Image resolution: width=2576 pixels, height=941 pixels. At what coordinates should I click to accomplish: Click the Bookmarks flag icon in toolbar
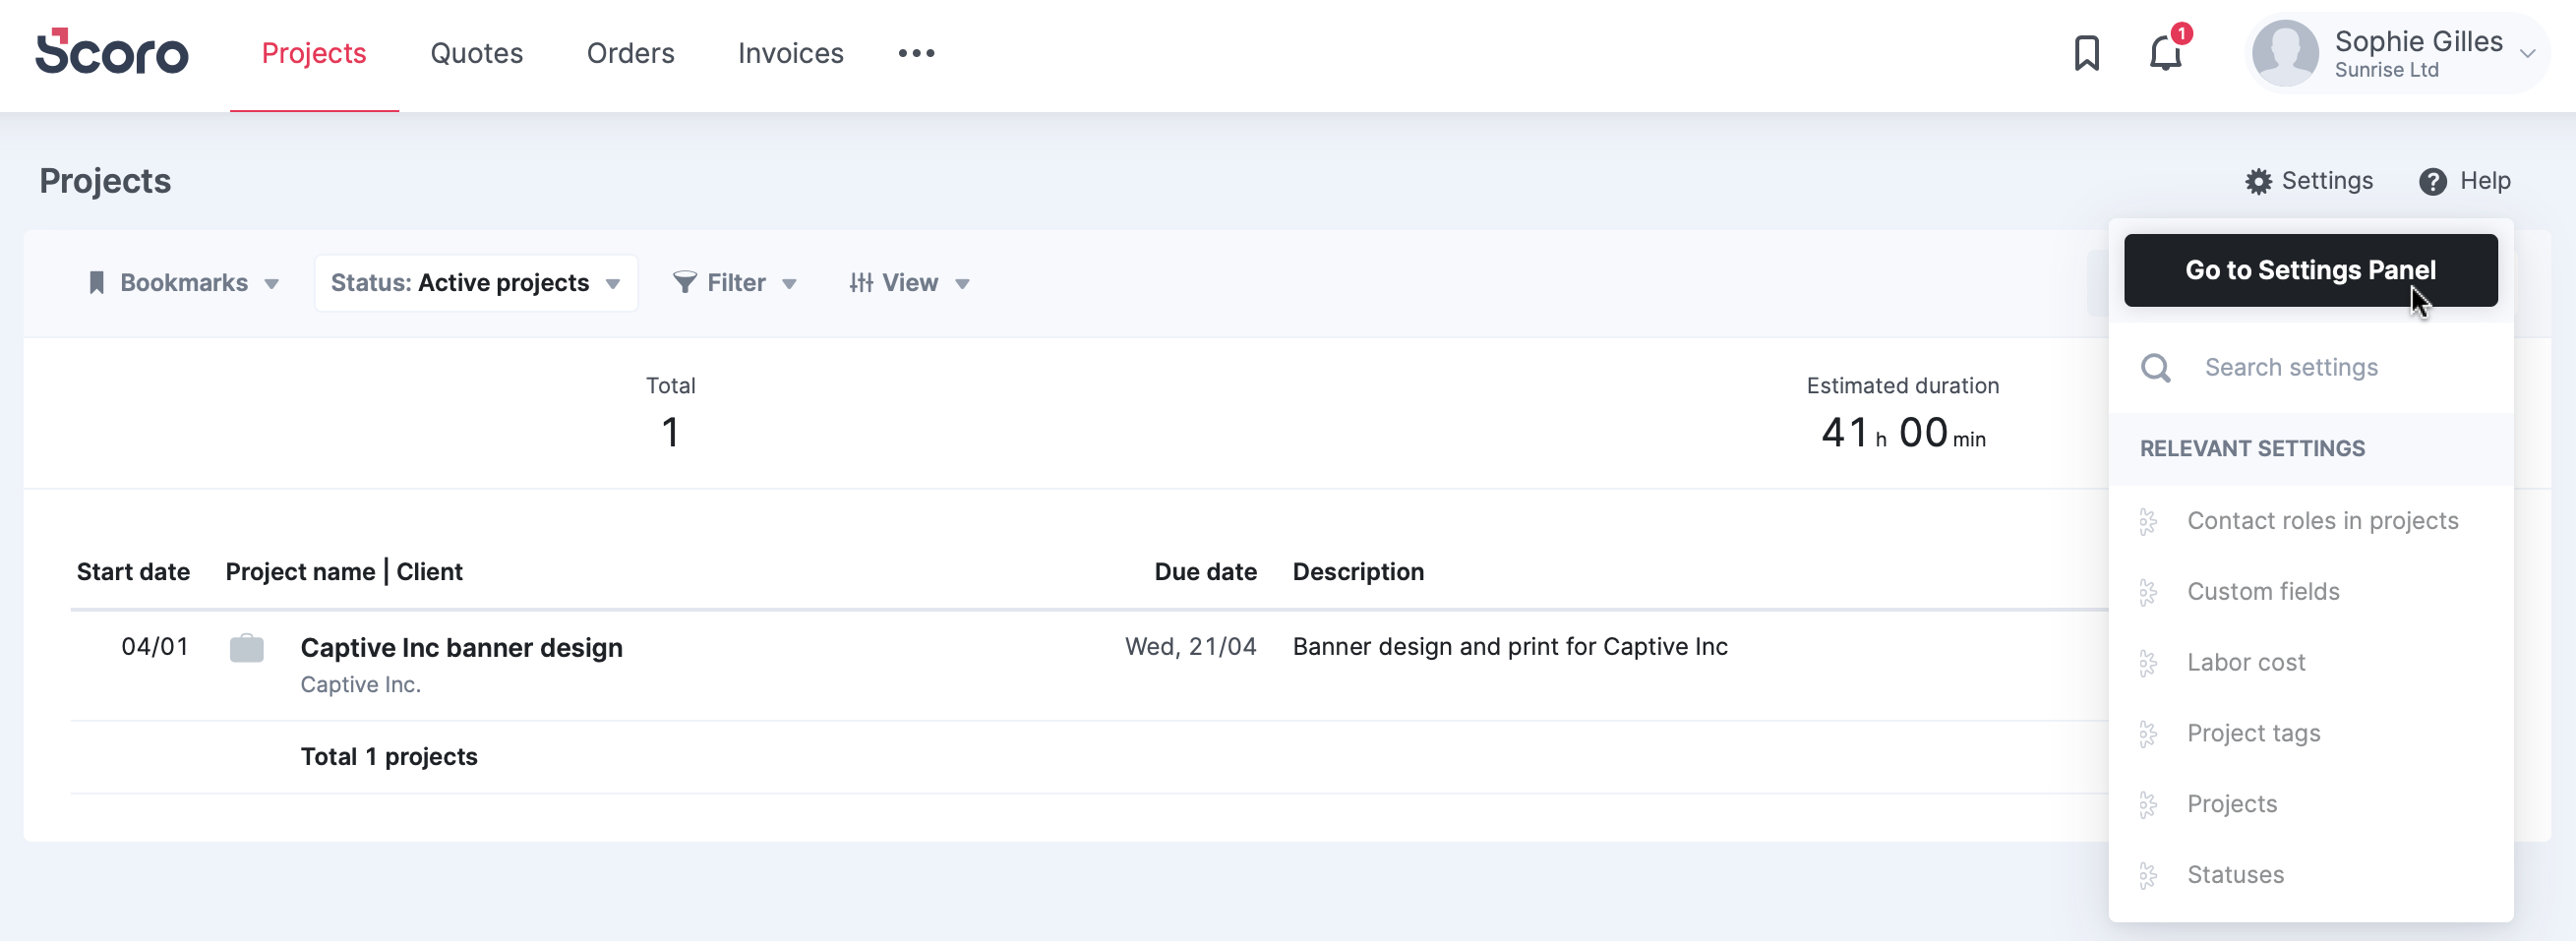pos(97,283)
